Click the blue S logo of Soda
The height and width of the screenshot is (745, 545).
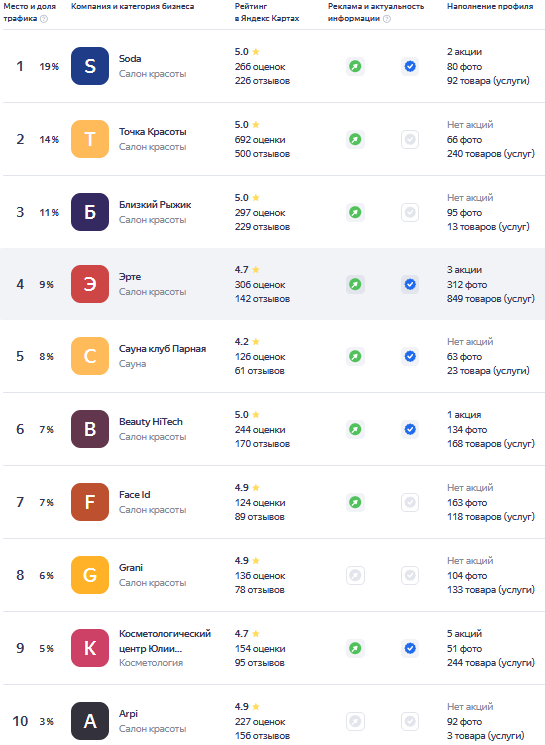90,66
